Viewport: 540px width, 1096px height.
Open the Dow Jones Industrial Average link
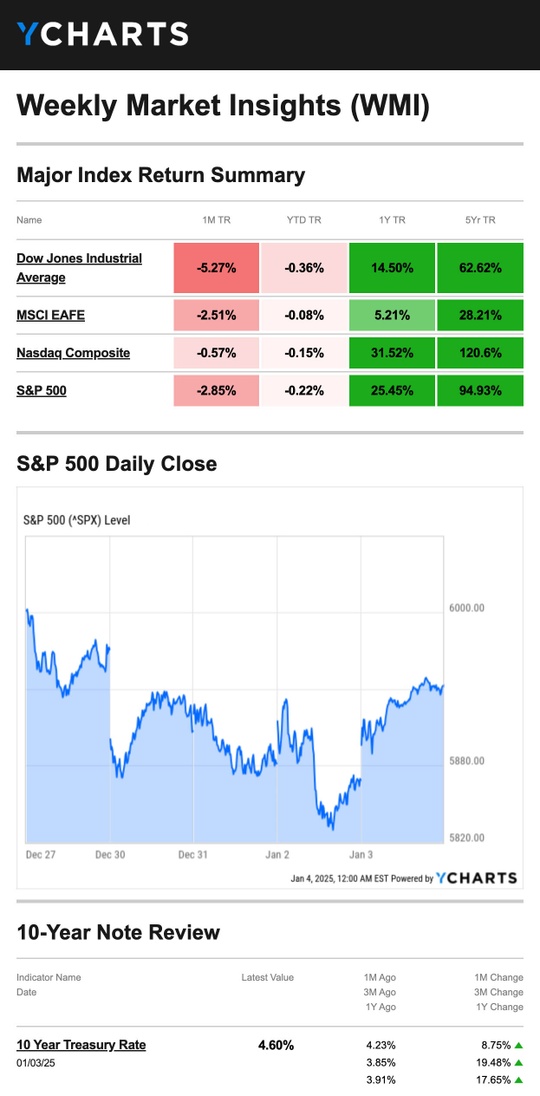[x=79, y=268]
